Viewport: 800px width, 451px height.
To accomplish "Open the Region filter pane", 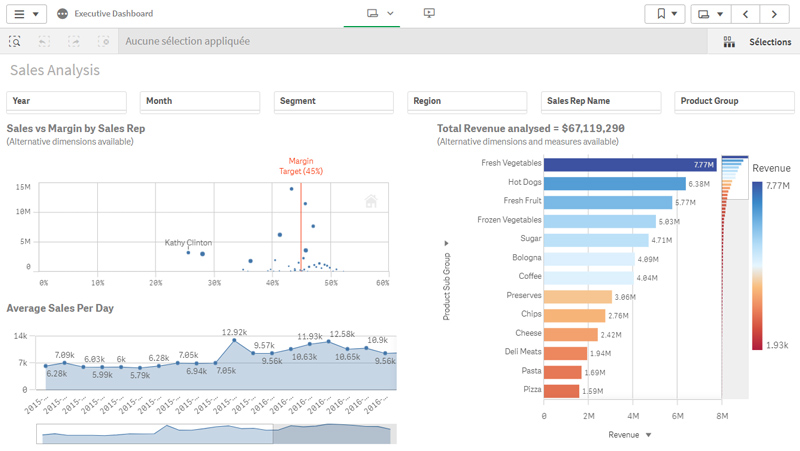I will click(467, 101).
